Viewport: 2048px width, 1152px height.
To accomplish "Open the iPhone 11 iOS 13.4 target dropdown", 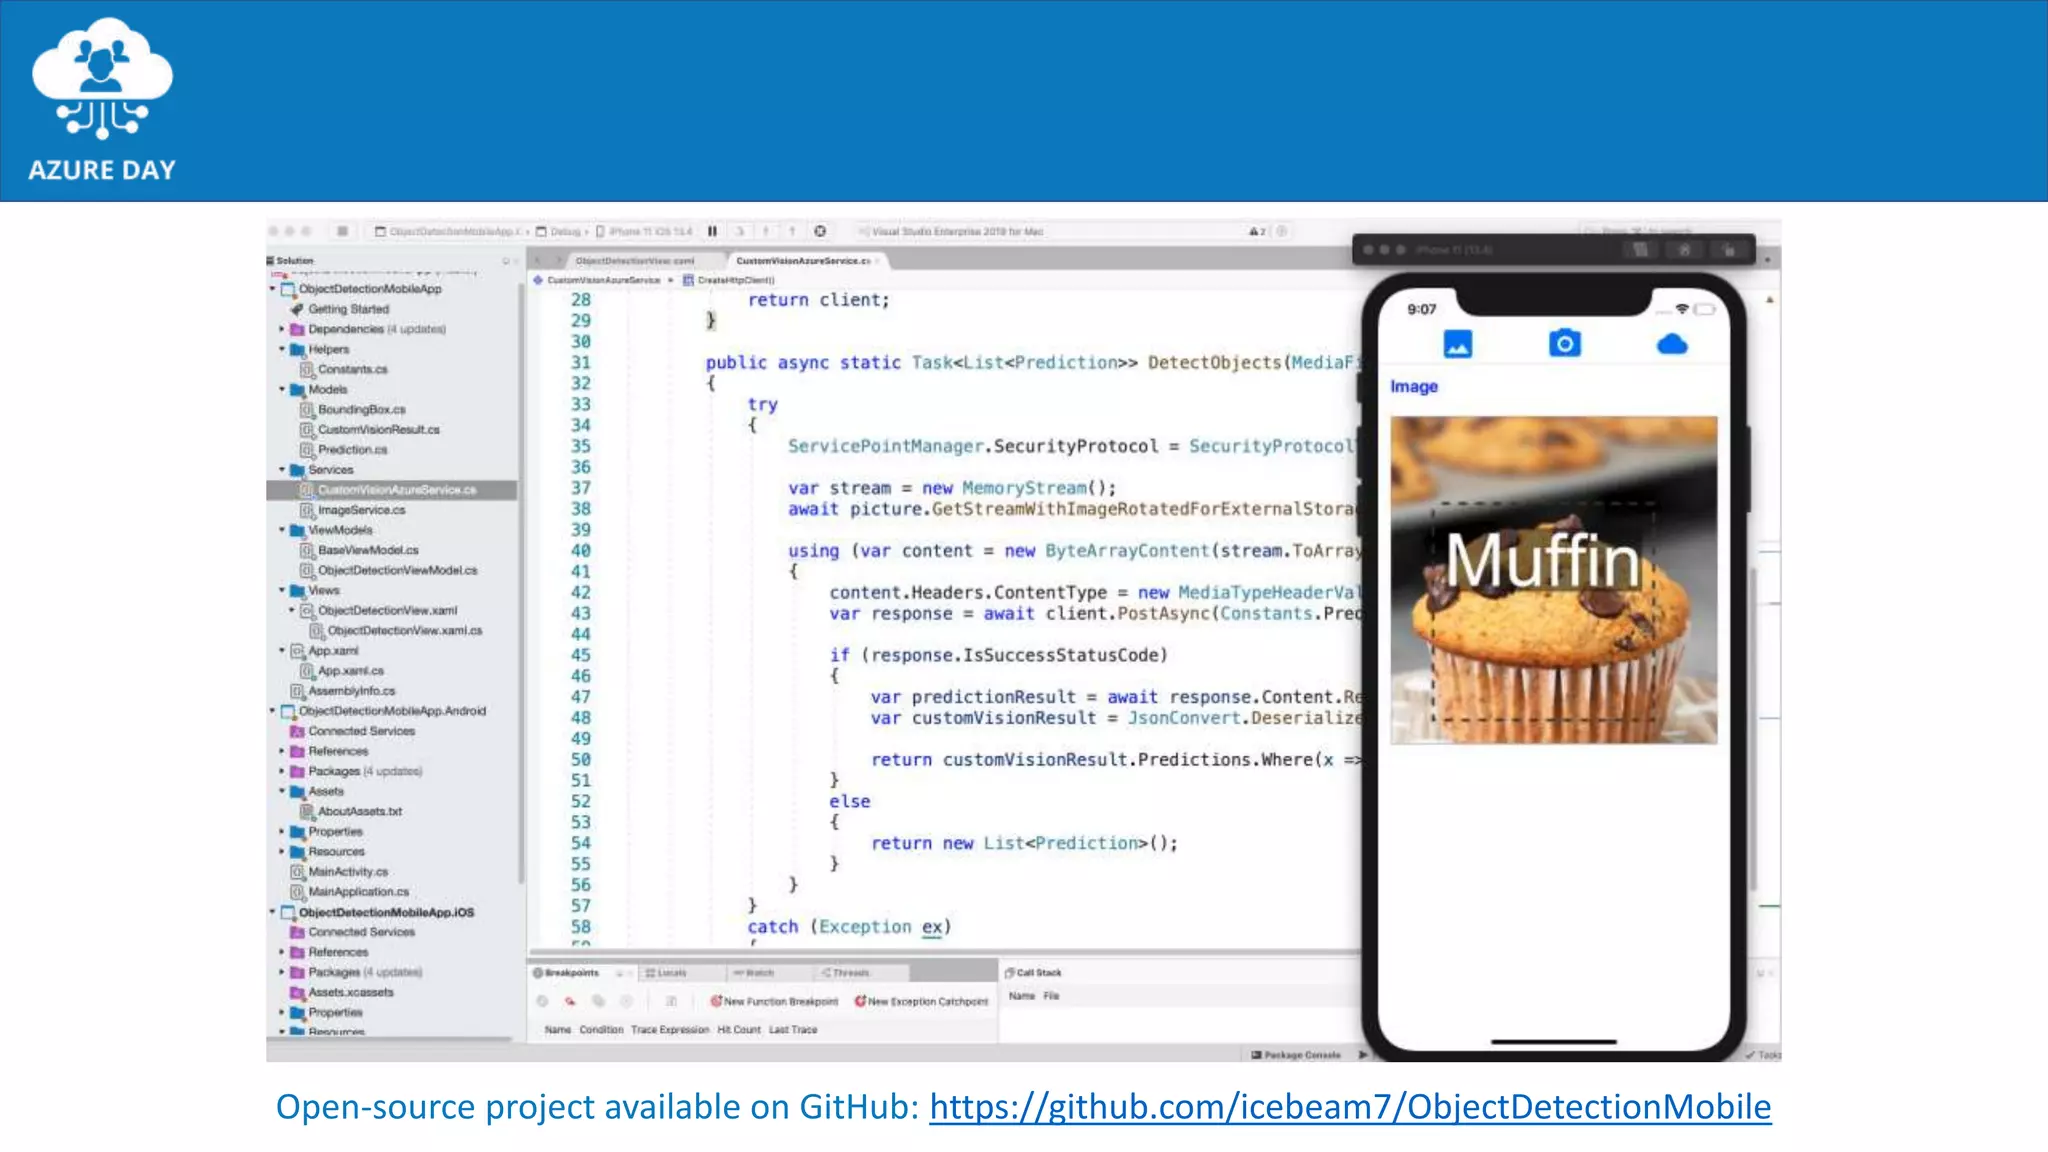I will point(644,231).
